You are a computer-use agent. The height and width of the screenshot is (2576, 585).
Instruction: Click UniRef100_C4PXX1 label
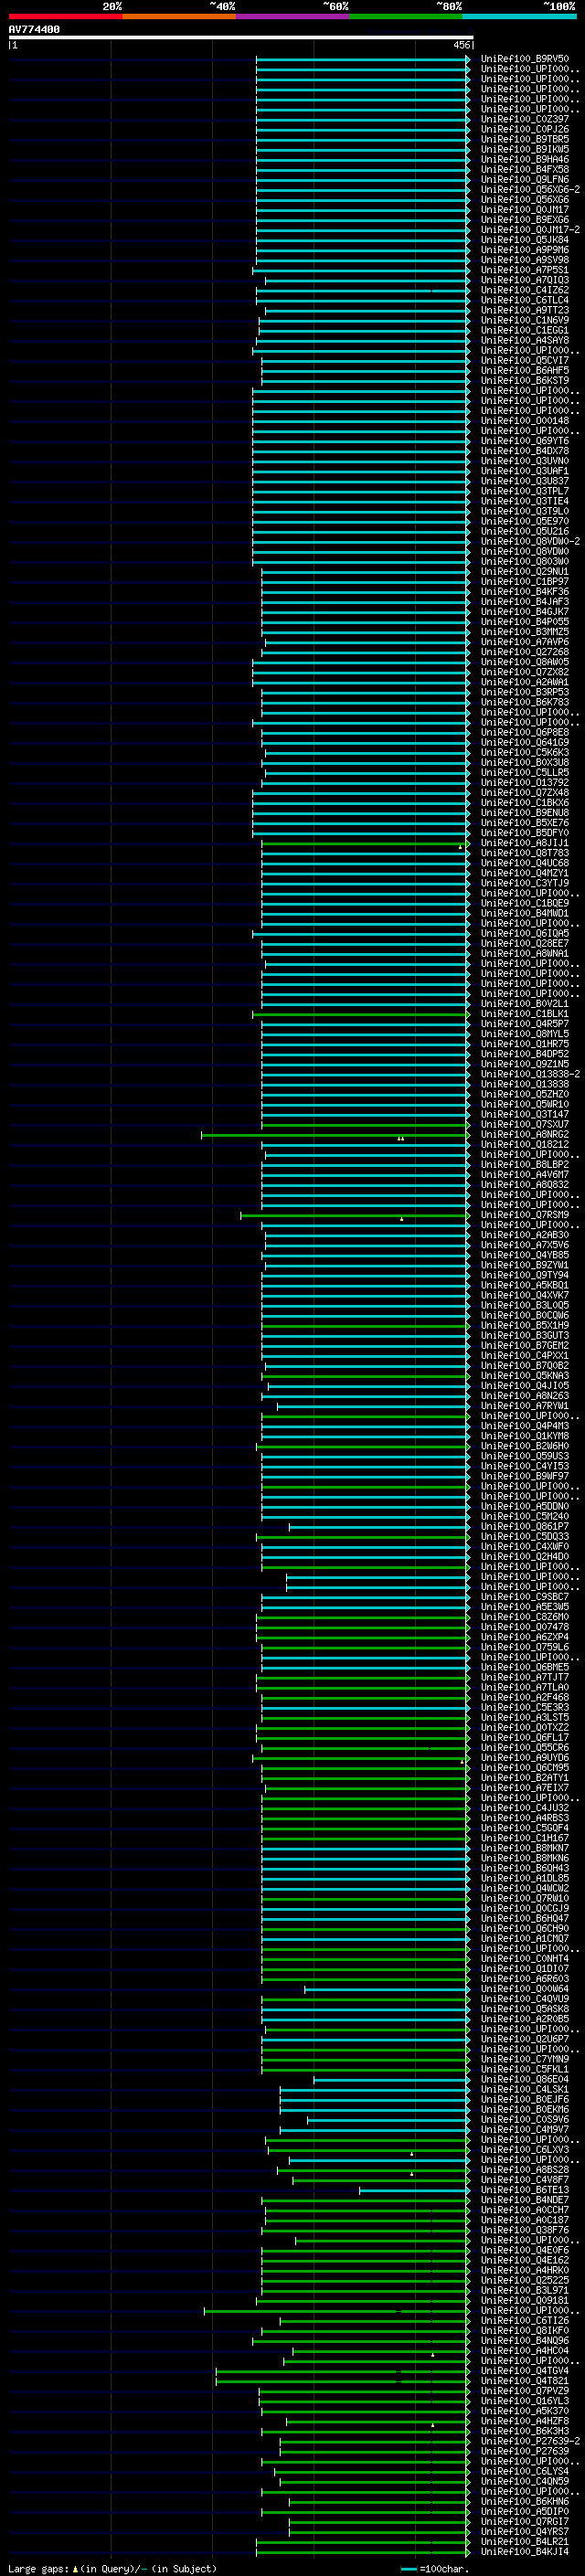coord(525,1355)
